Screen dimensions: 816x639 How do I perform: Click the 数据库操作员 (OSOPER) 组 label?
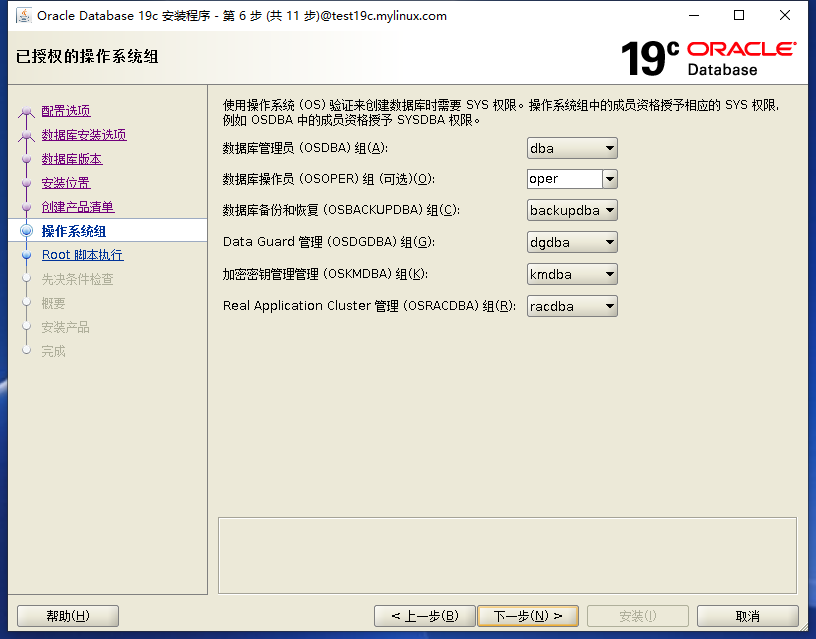click(328, 179)
